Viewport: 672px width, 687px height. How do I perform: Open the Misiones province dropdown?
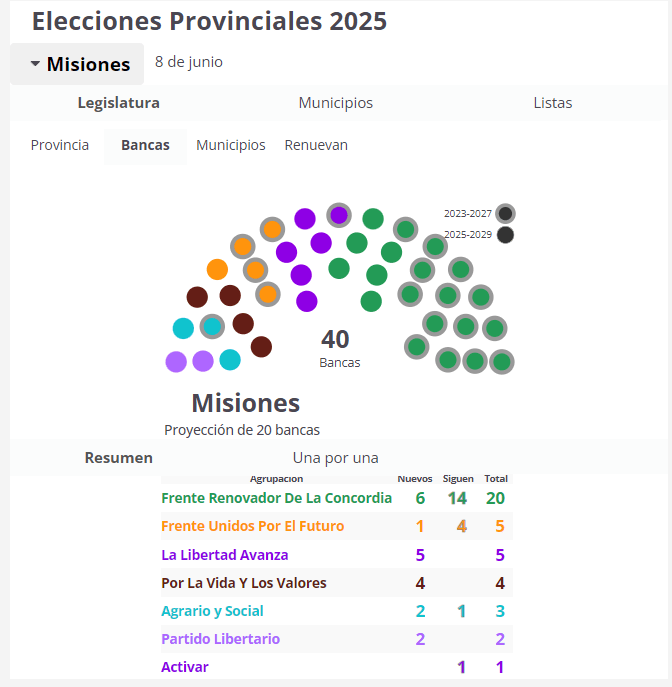point(77,64)
